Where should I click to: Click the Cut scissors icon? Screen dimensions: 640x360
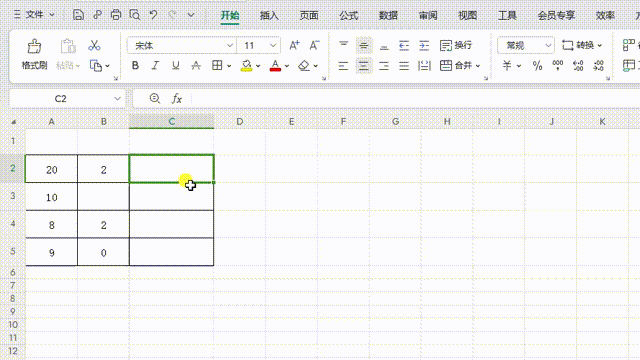(x=94, y=45)
